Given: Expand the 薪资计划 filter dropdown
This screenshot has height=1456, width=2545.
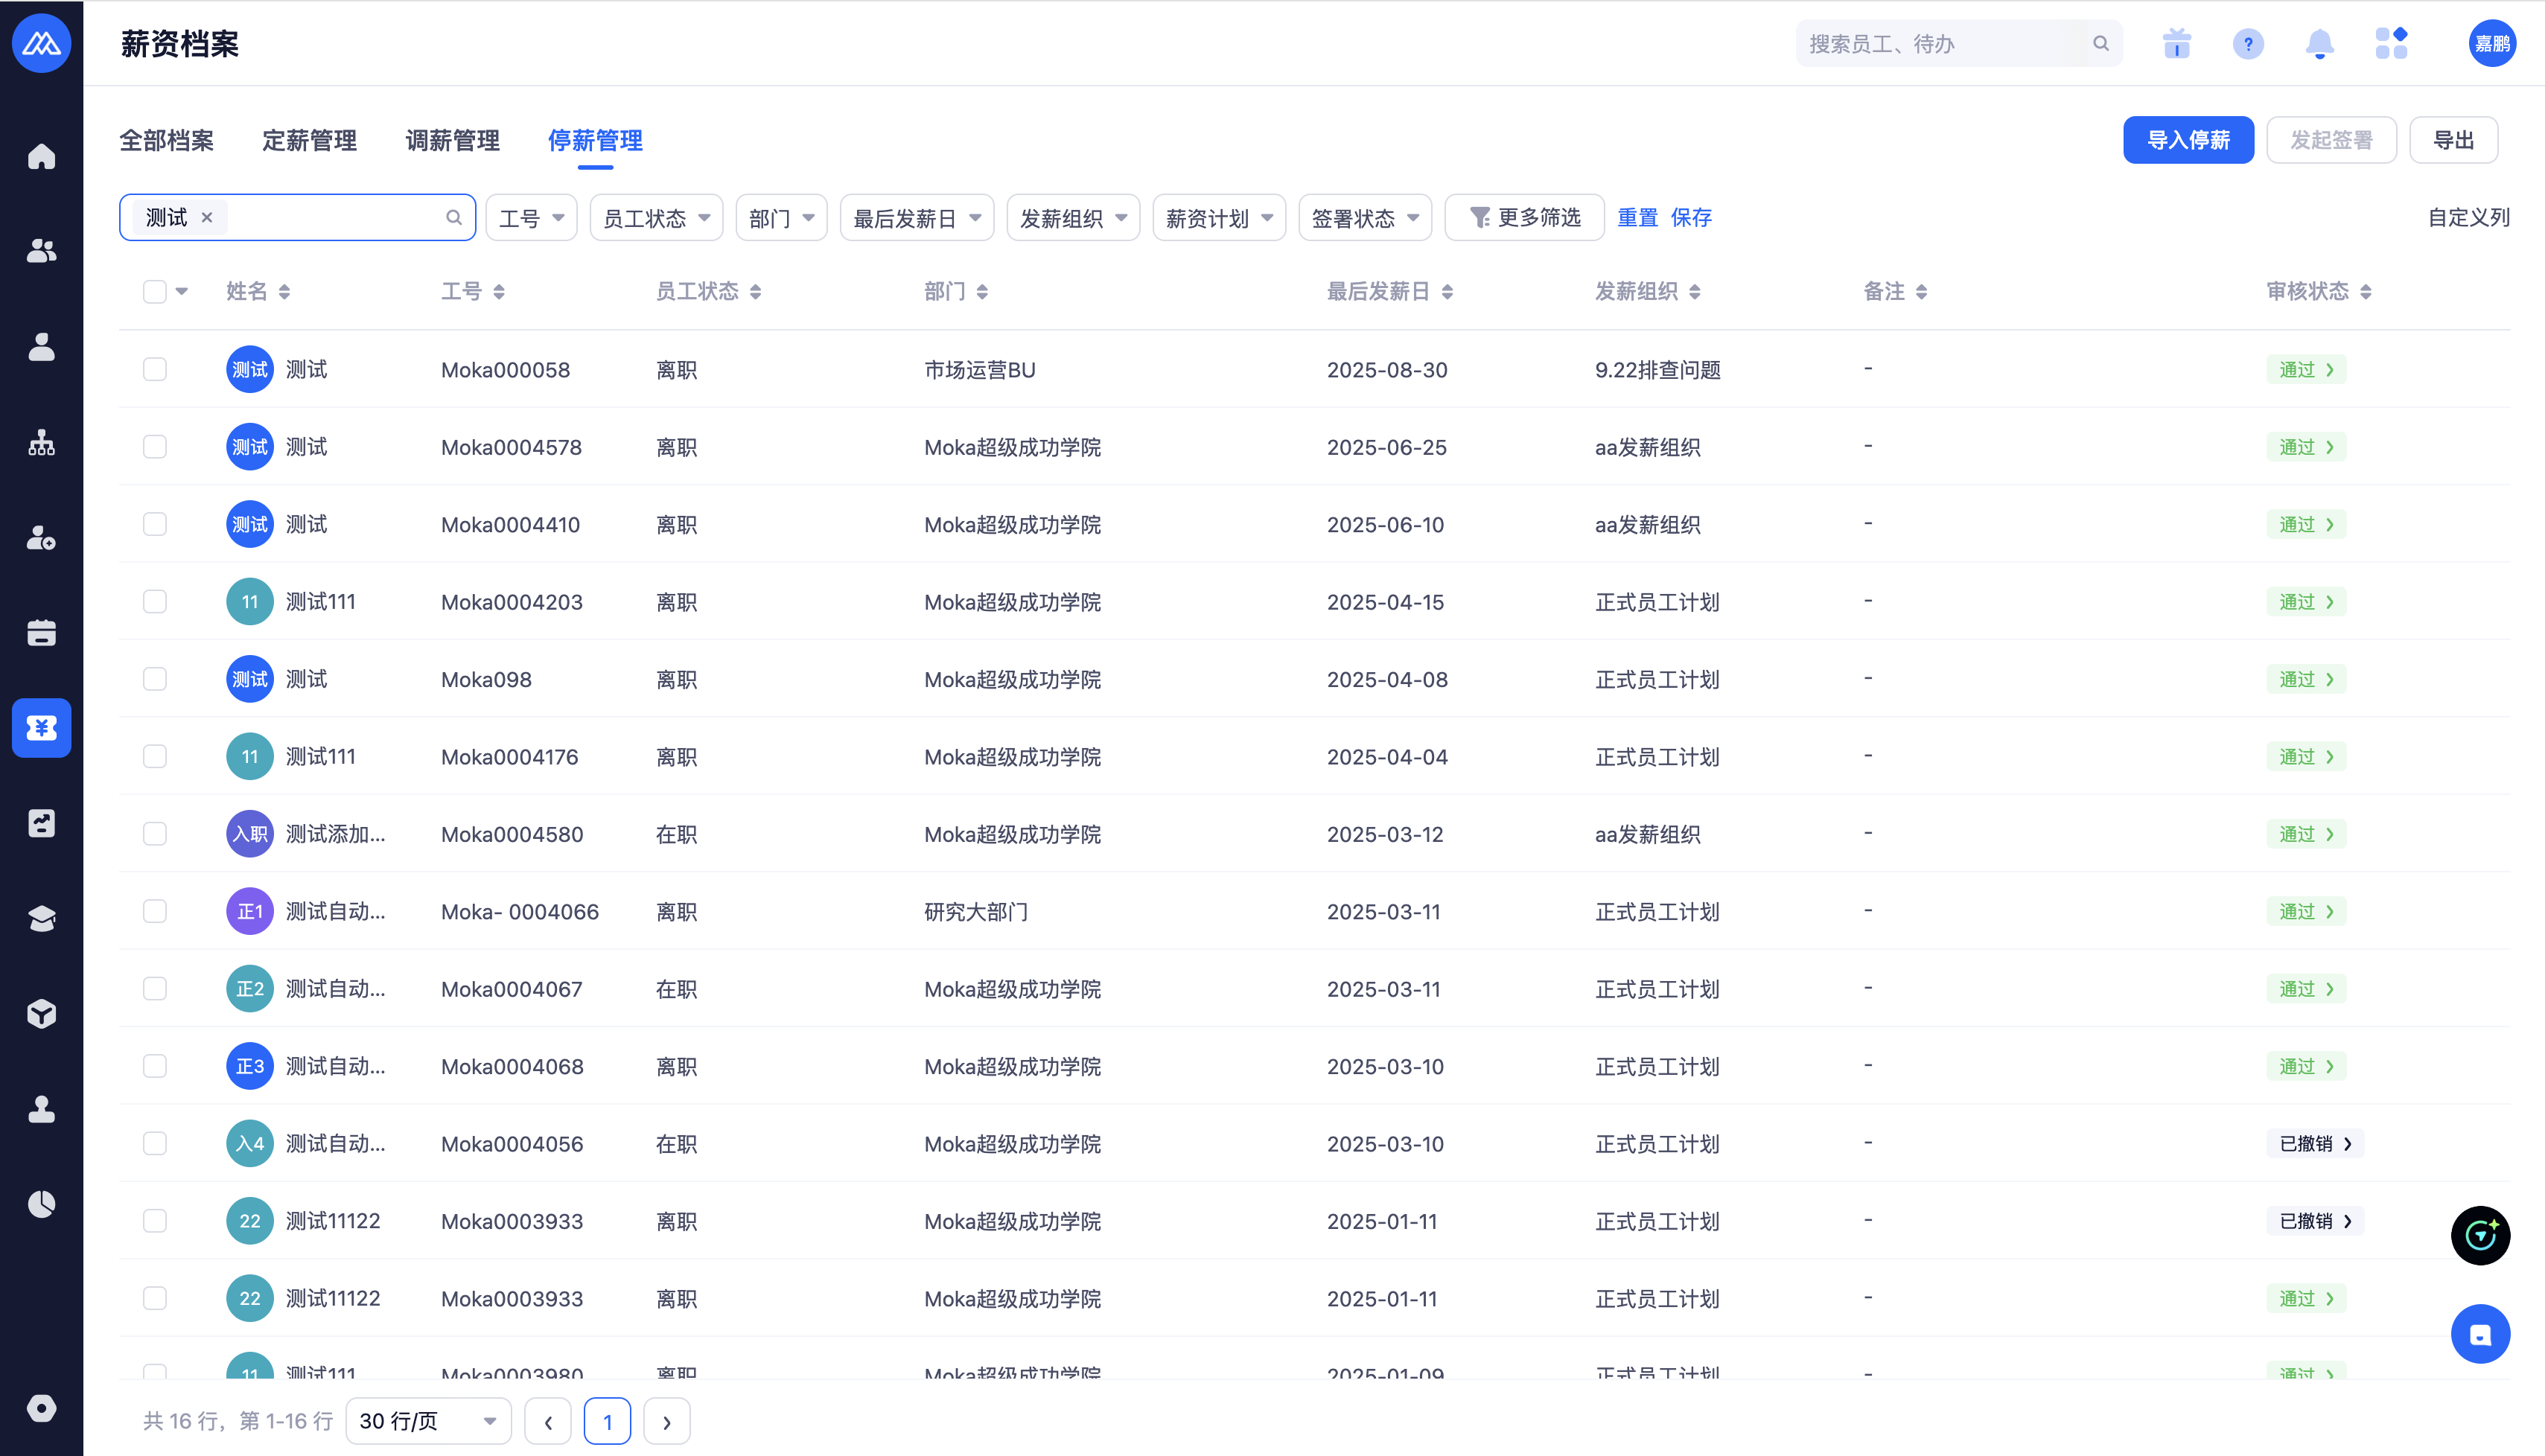Looking at the screenshot, I should (1218, 218).
